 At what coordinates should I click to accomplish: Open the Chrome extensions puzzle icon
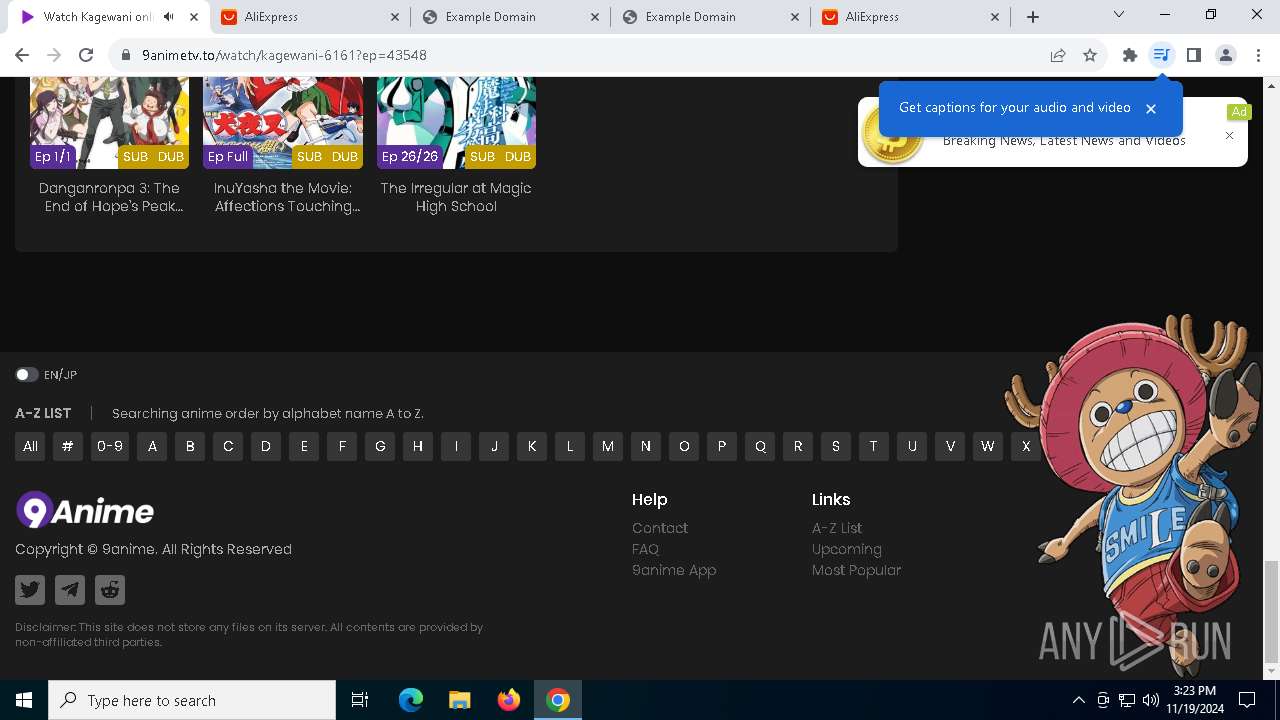(1129, 55)
